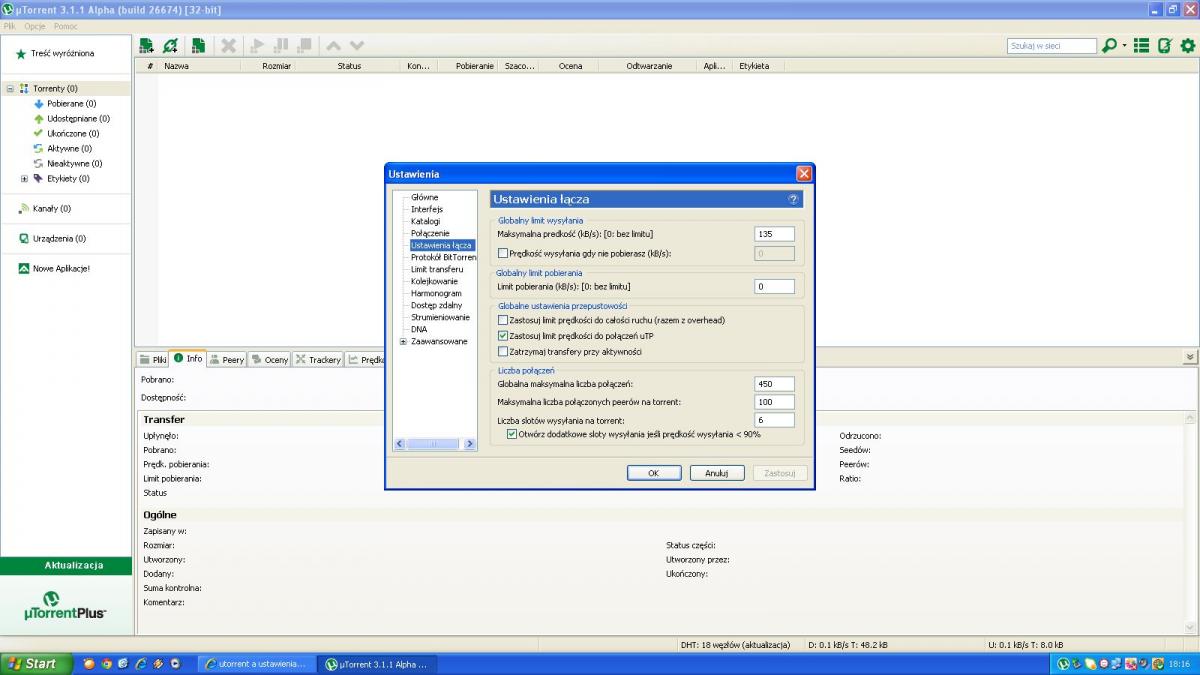Click OK in Ustawienia dialog
The width and height of the screenshot is (1200, 675).
coord(654,473)
